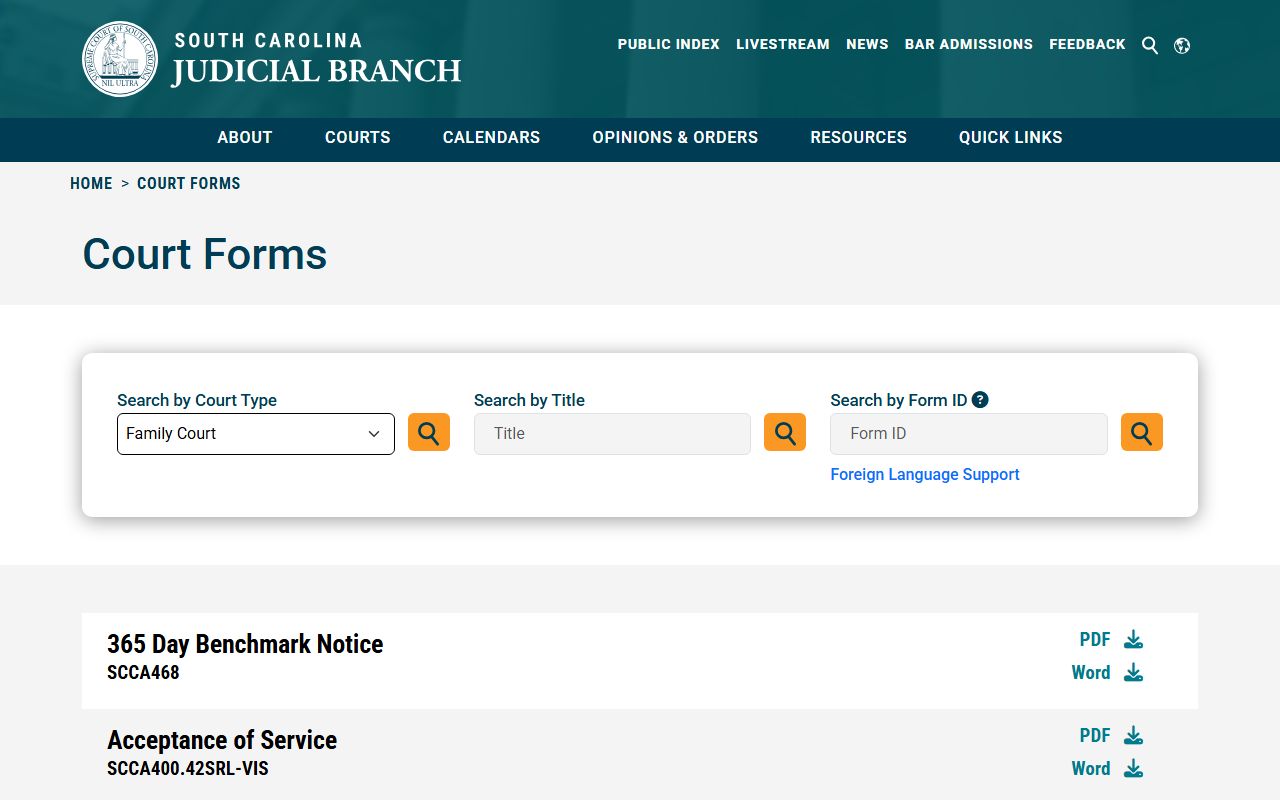Open Foreign Language Support link
The width and height of the screenshot is (1280, 800).
tap(925, 474)
